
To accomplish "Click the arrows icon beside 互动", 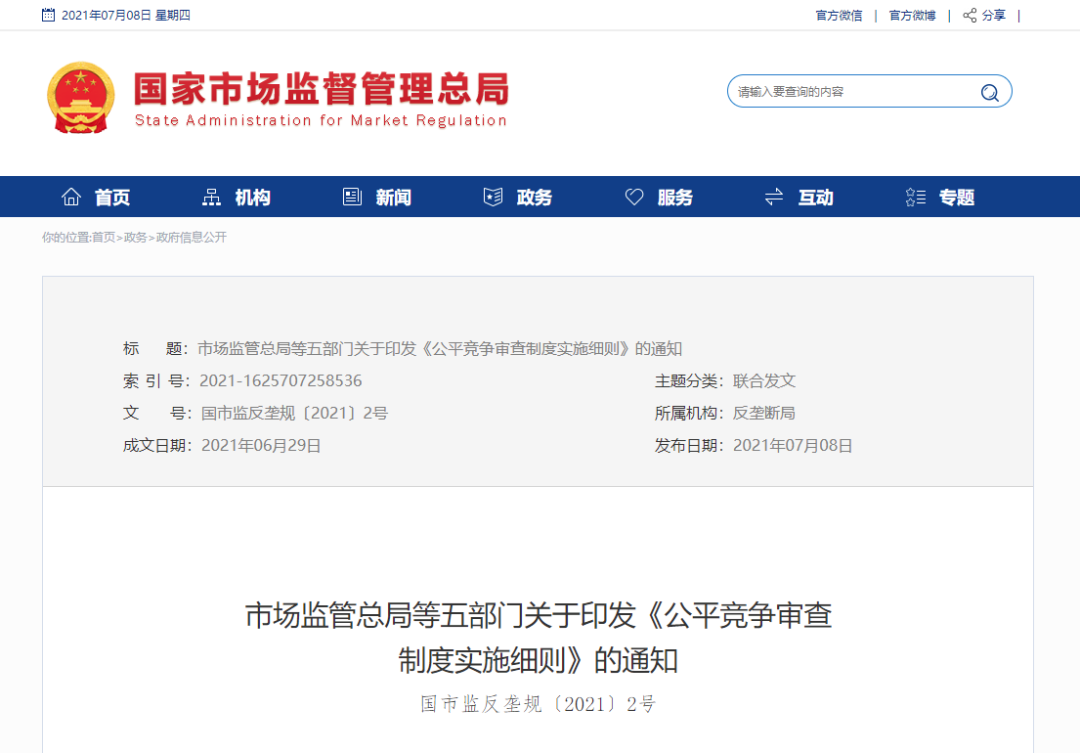I will (774, 197).
